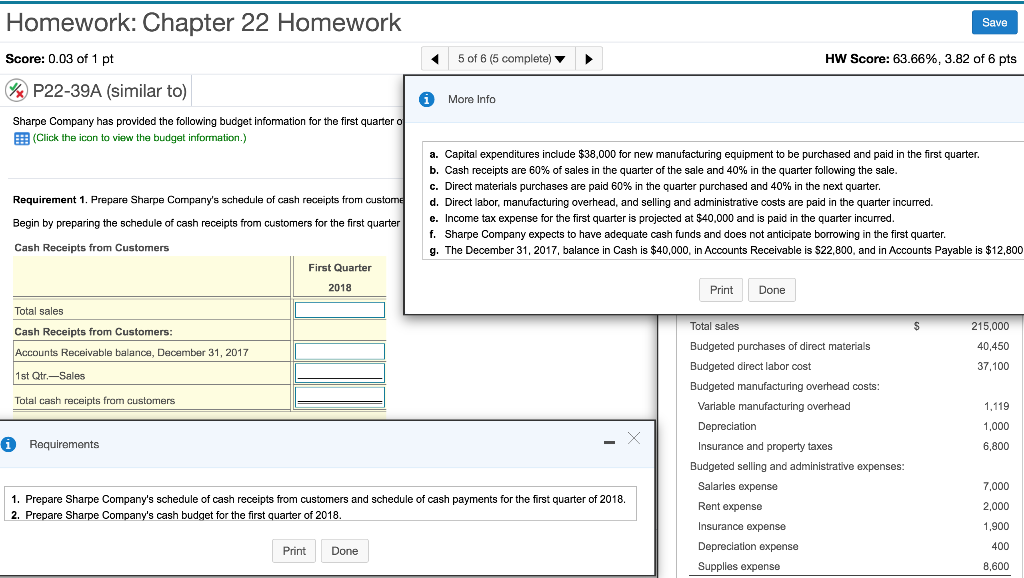The width and height of the screenshot is (1024, 578).
Task: Click the 1st Qtr Sales input field
Action: pyautogui.click(x=340, y=373)
